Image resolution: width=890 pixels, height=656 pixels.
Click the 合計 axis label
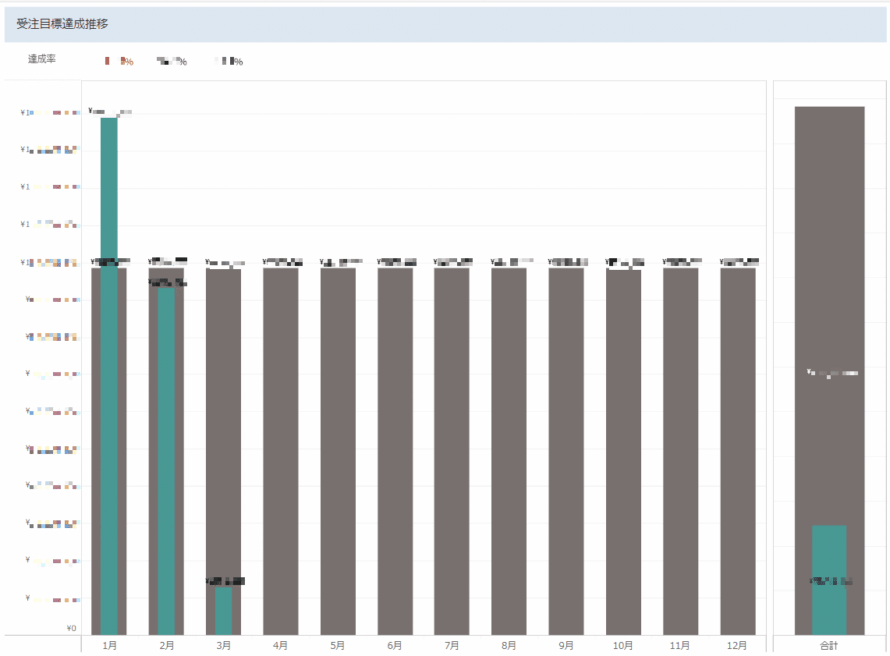pos(829,646)
